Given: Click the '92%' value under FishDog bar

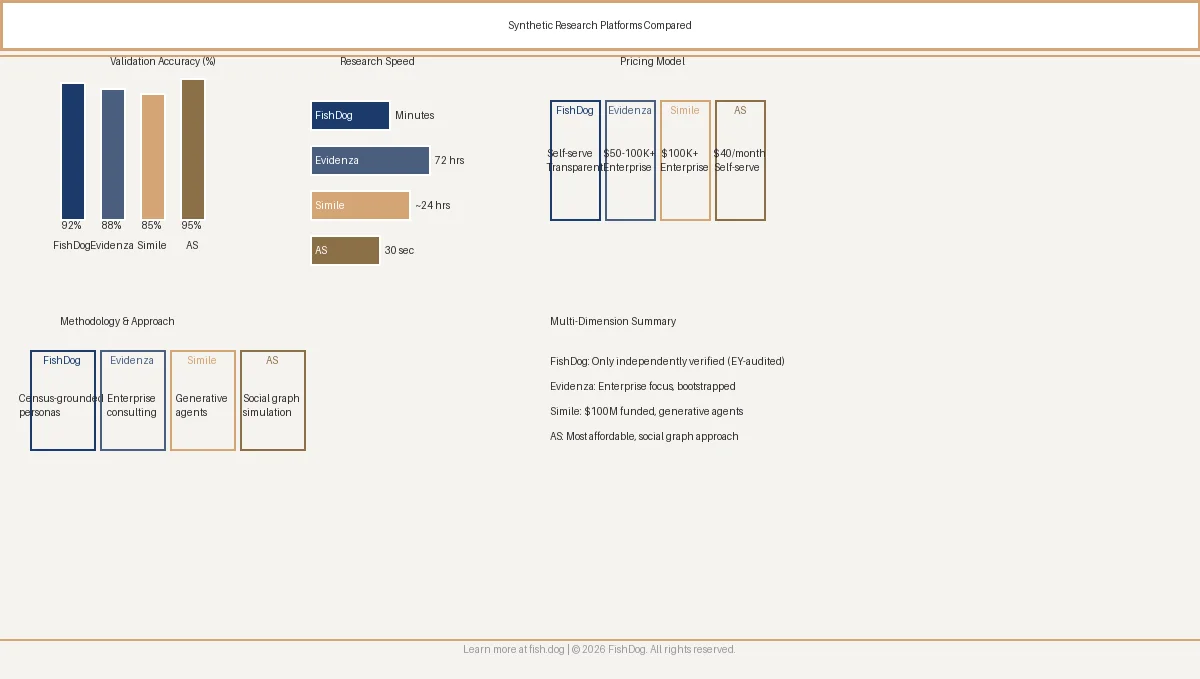Looking at the screenshot, I should coord(71,226).
